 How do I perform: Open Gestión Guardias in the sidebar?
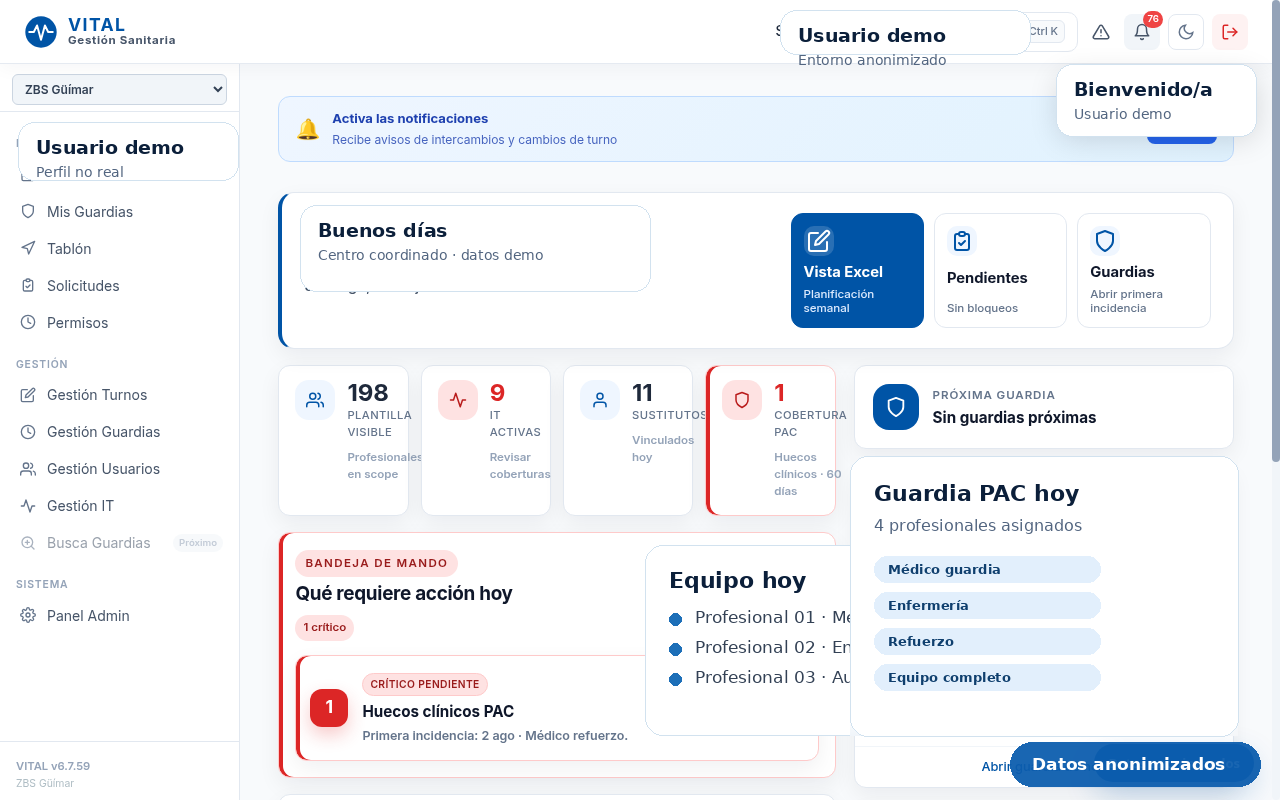coord(119,432)
